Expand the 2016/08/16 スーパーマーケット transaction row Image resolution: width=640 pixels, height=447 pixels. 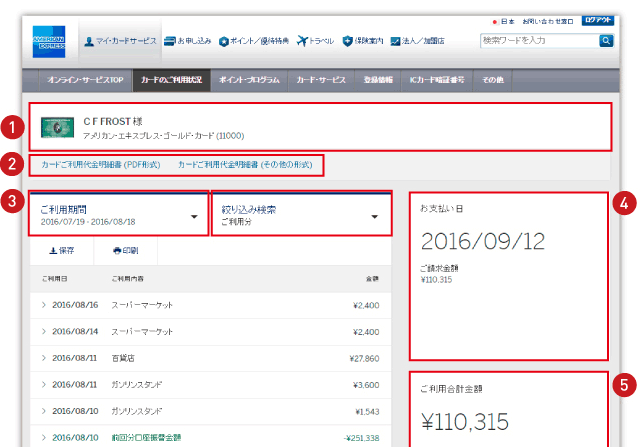pyautogui.click(x=44, y=303)
